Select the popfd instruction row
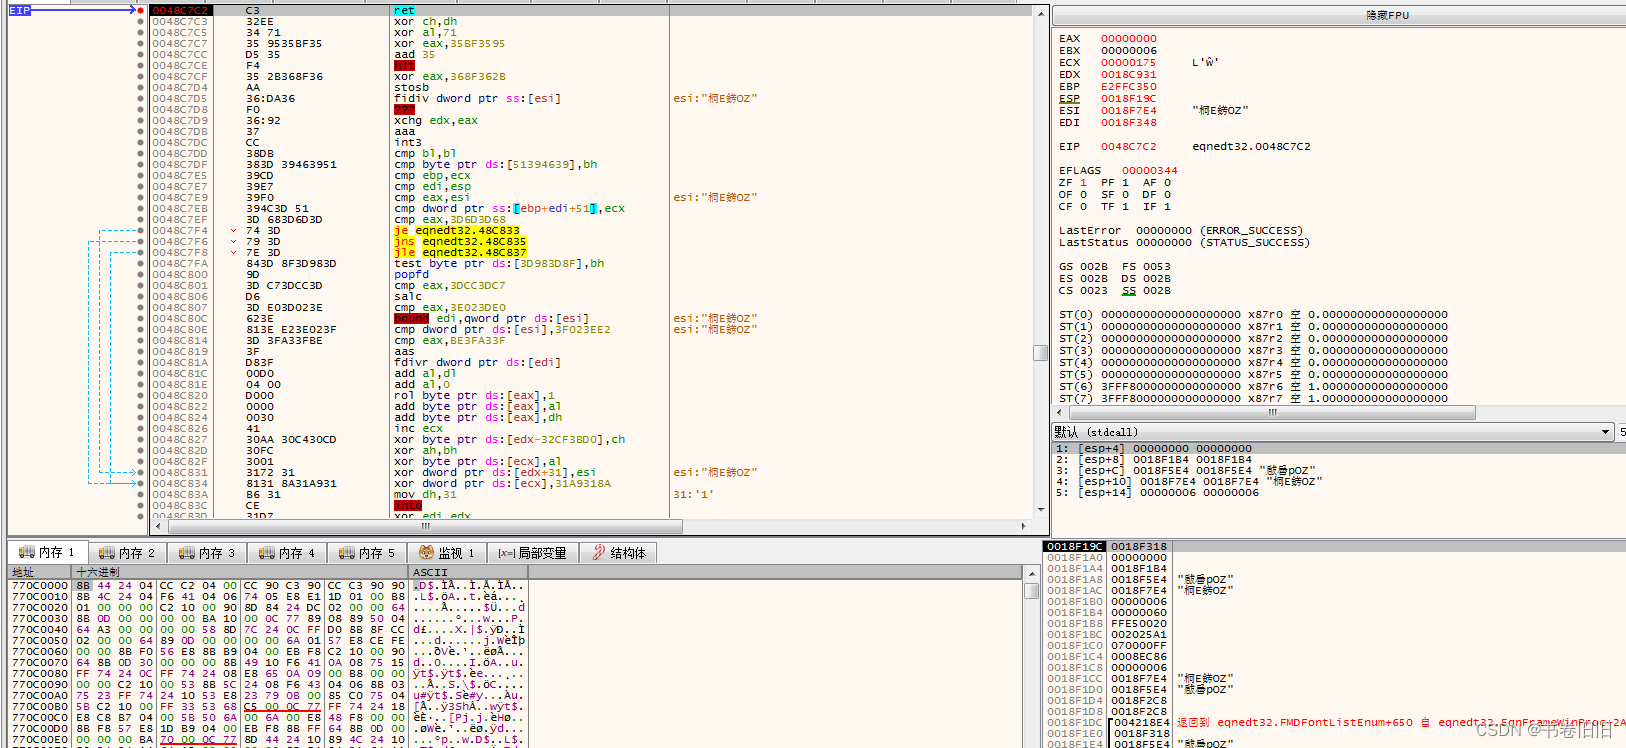 pyautogui.click(x=590, y=275)
